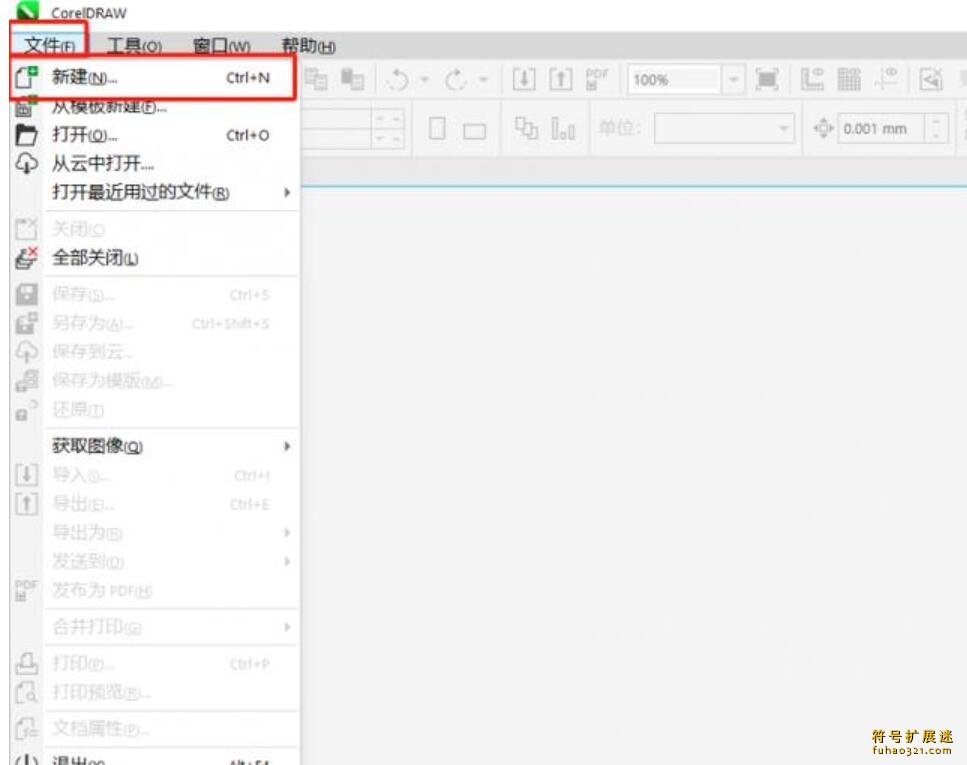Click the 导入(I)... menu entry

[153, 475]
